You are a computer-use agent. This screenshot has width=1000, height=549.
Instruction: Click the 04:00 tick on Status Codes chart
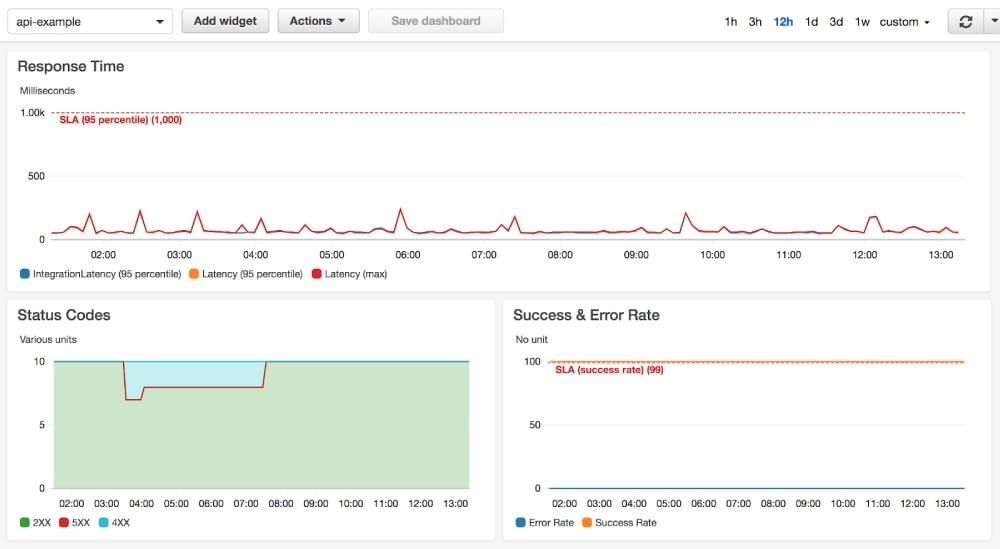click(x=141, y=504)
